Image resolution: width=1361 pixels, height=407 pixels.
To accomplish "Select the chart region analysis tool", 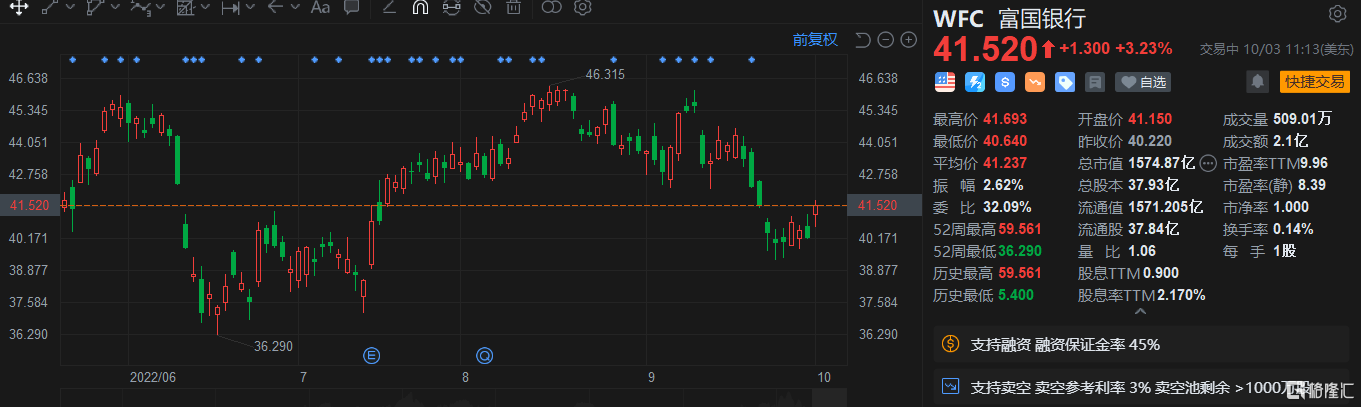I will tap(185, 8).
